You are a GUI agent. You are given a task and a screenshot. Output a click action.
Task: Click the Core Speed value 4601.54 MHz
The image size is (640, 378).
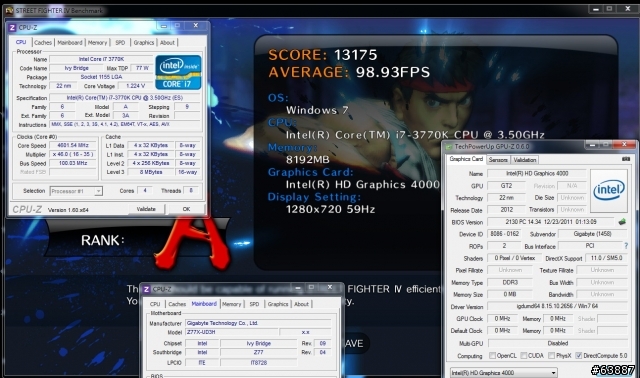click(73, 145)
